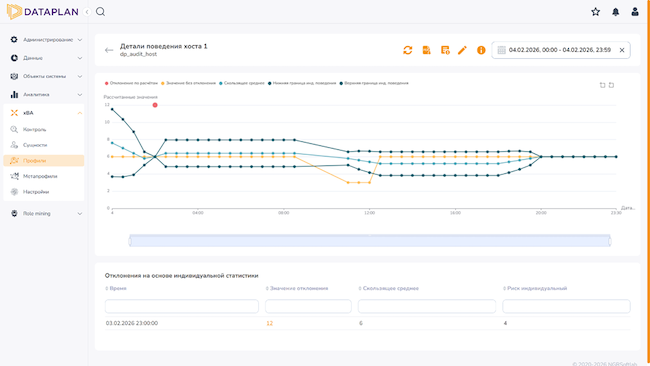
Task: Go back using the left arrow
Action: (x=109, y=50)
